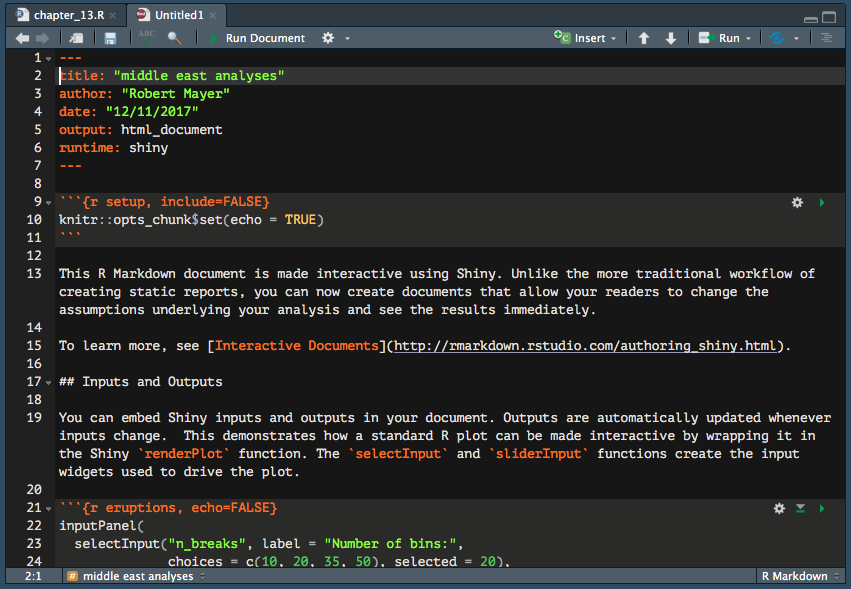This screenshot has height=589, width=851.
Task: Open eruptions chunk options gear
Action: click(779, 508)
